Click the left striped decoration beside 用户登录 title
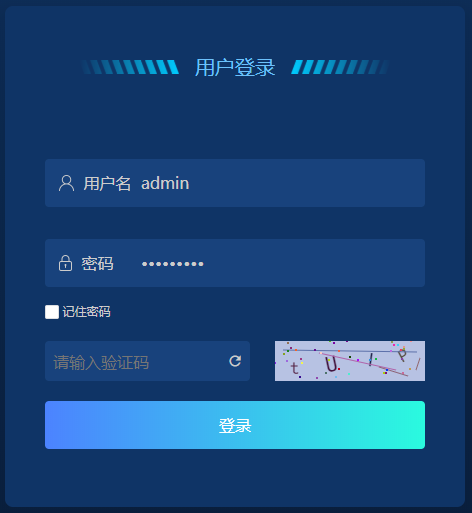This screenshot has width=472, height=513. [130, 67]
